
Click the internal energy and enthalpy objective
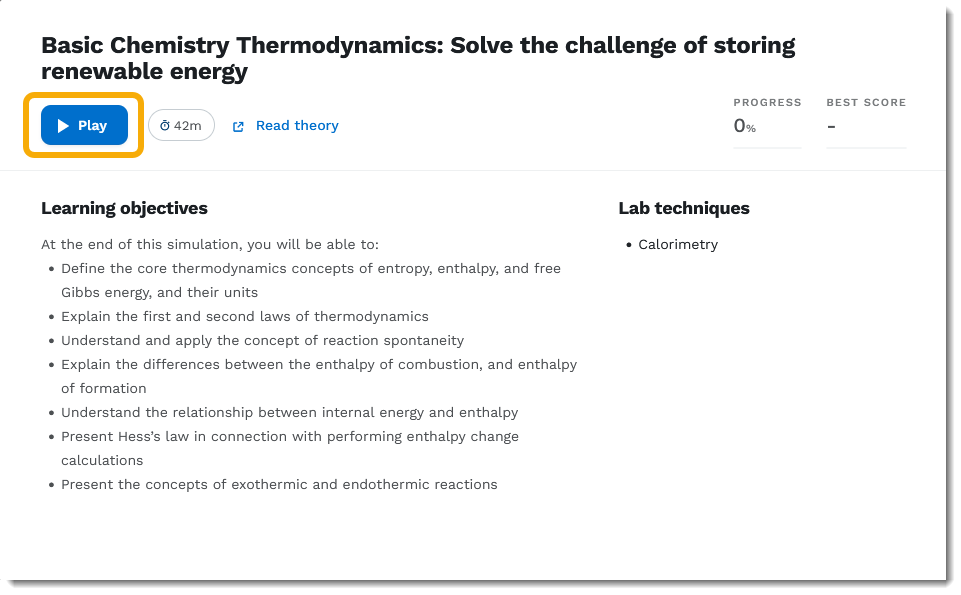click(x=289, y=412)
